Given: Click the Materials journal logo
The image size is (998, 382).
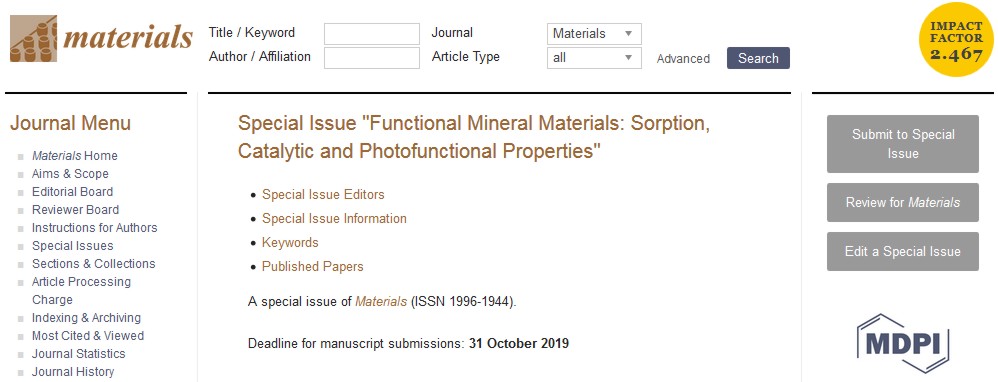Looking at the screenshot, I should (x=101, y=39).
